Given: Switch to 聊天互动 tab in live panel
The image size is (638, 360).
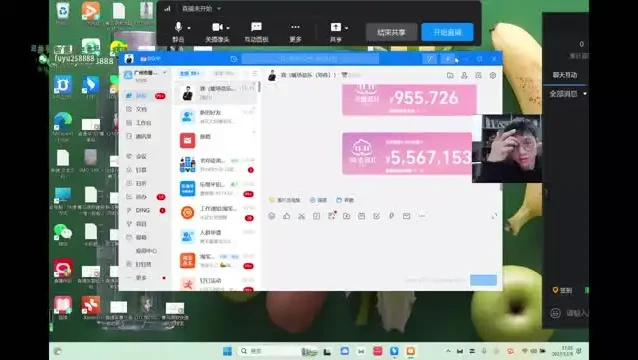Looking at the screenshot, I should pos(564,75).
